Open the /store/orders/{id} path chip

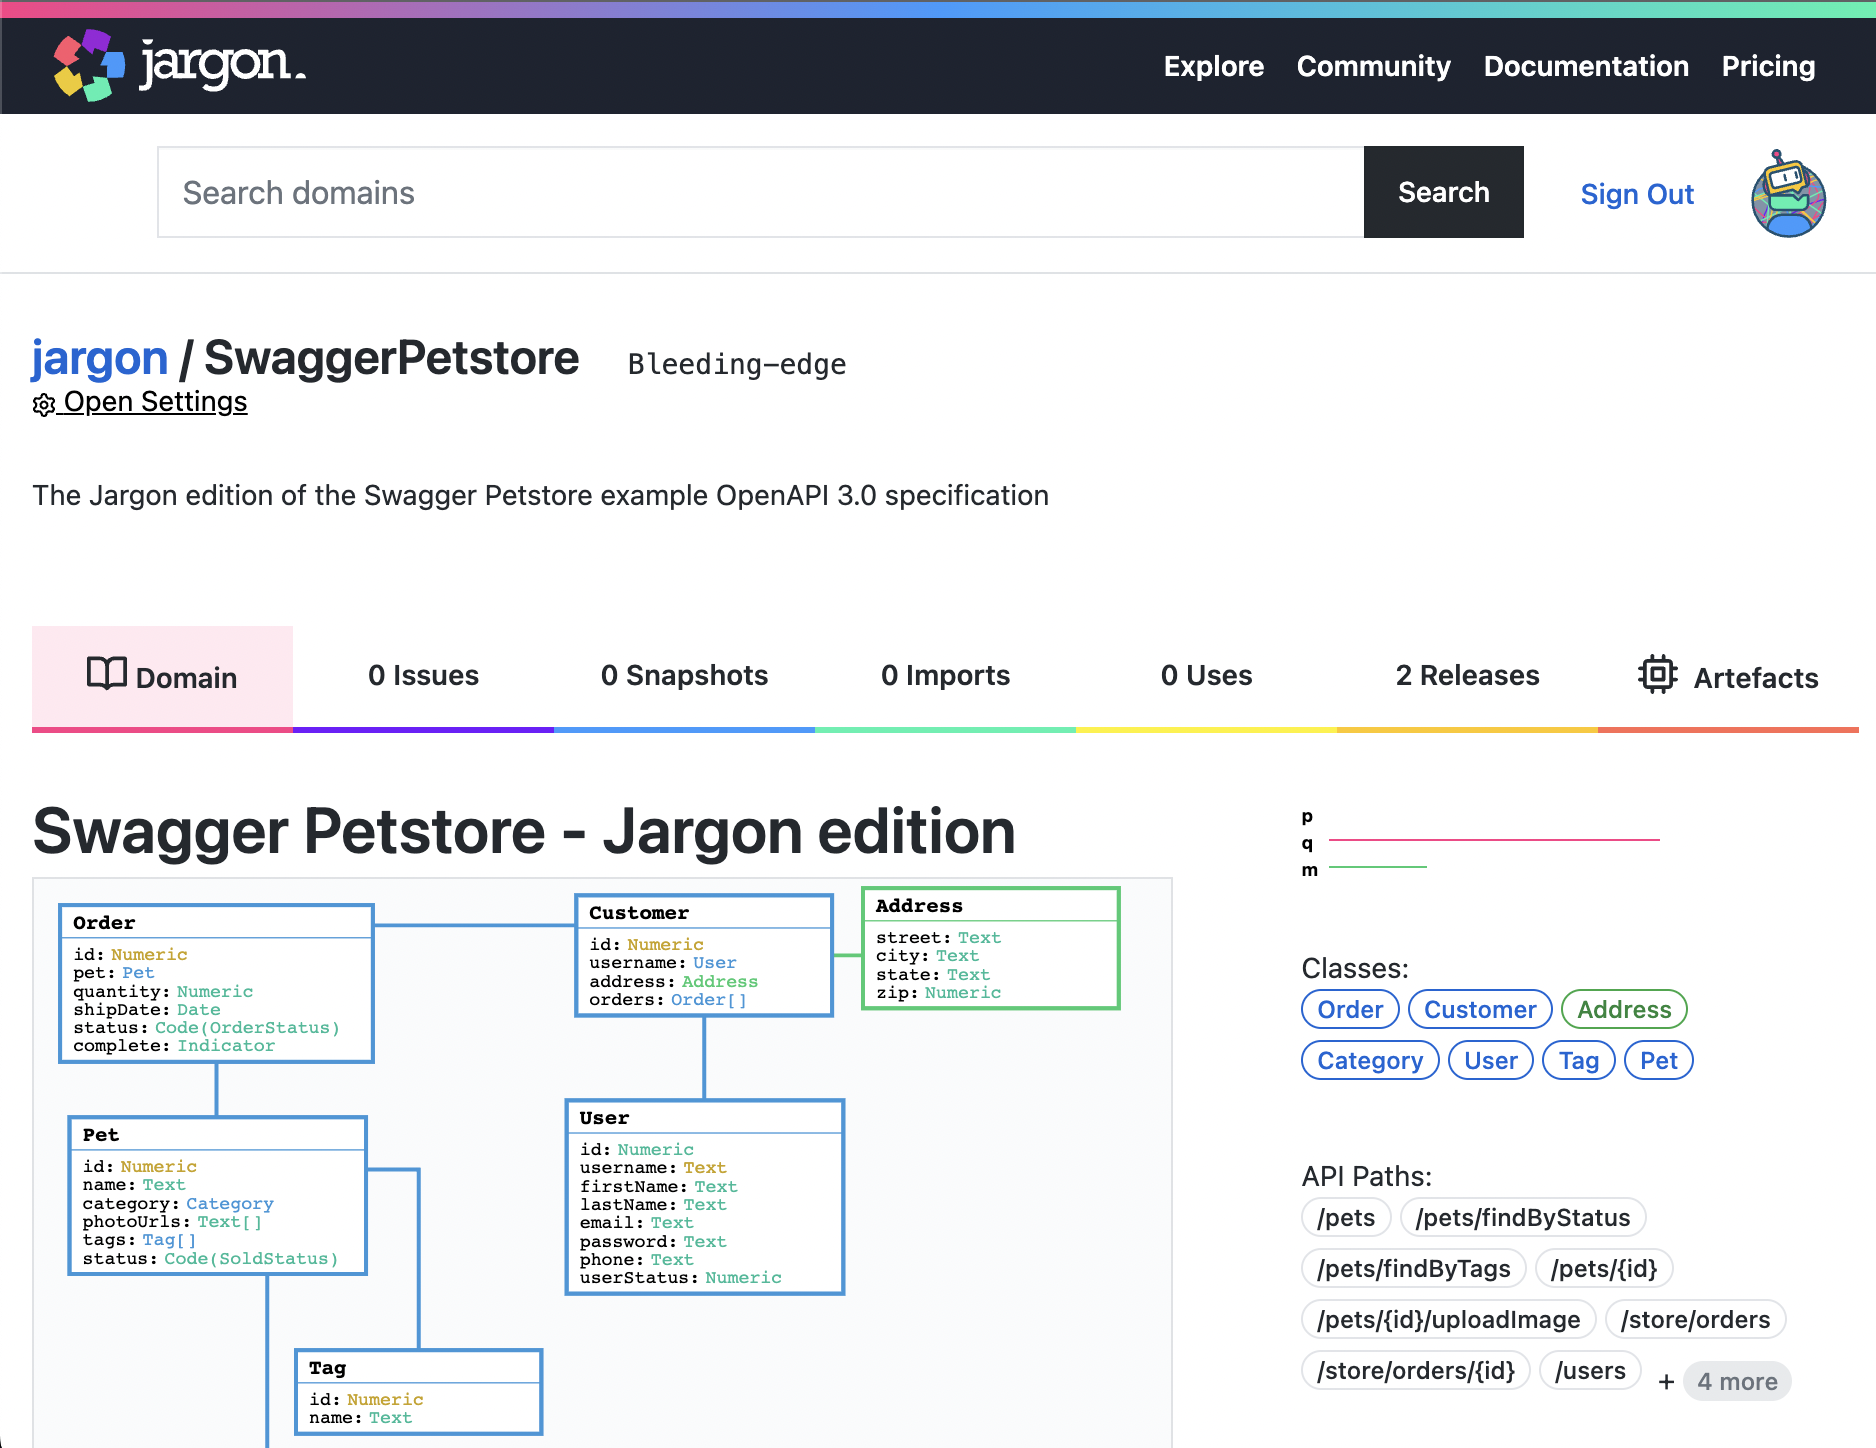tap(1416, 1370)
